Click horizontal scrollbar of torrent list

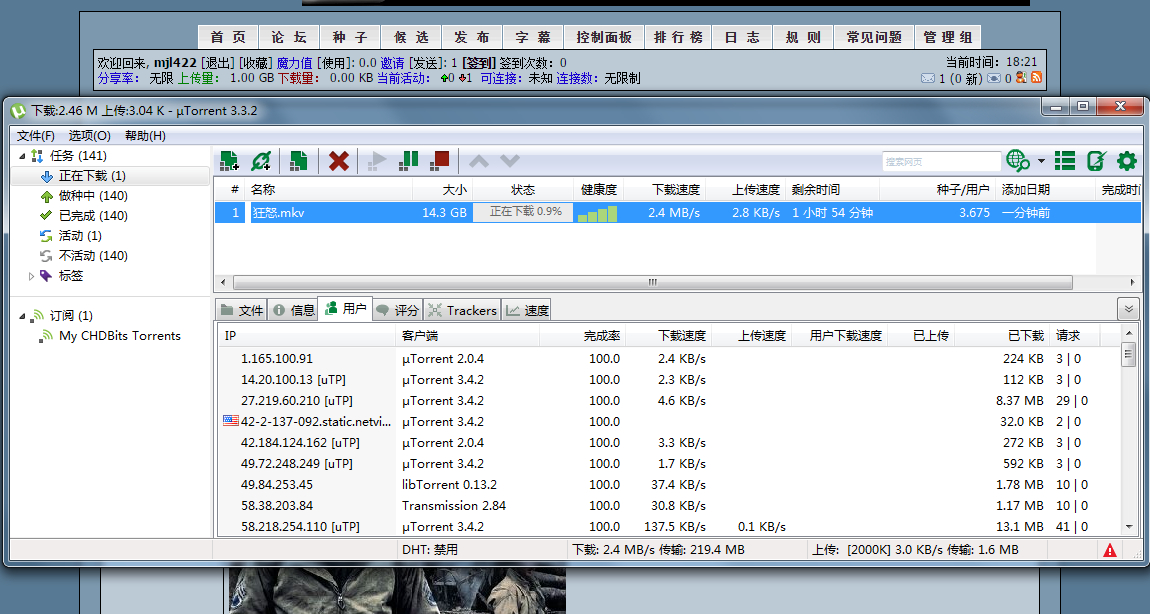point(652,282)
